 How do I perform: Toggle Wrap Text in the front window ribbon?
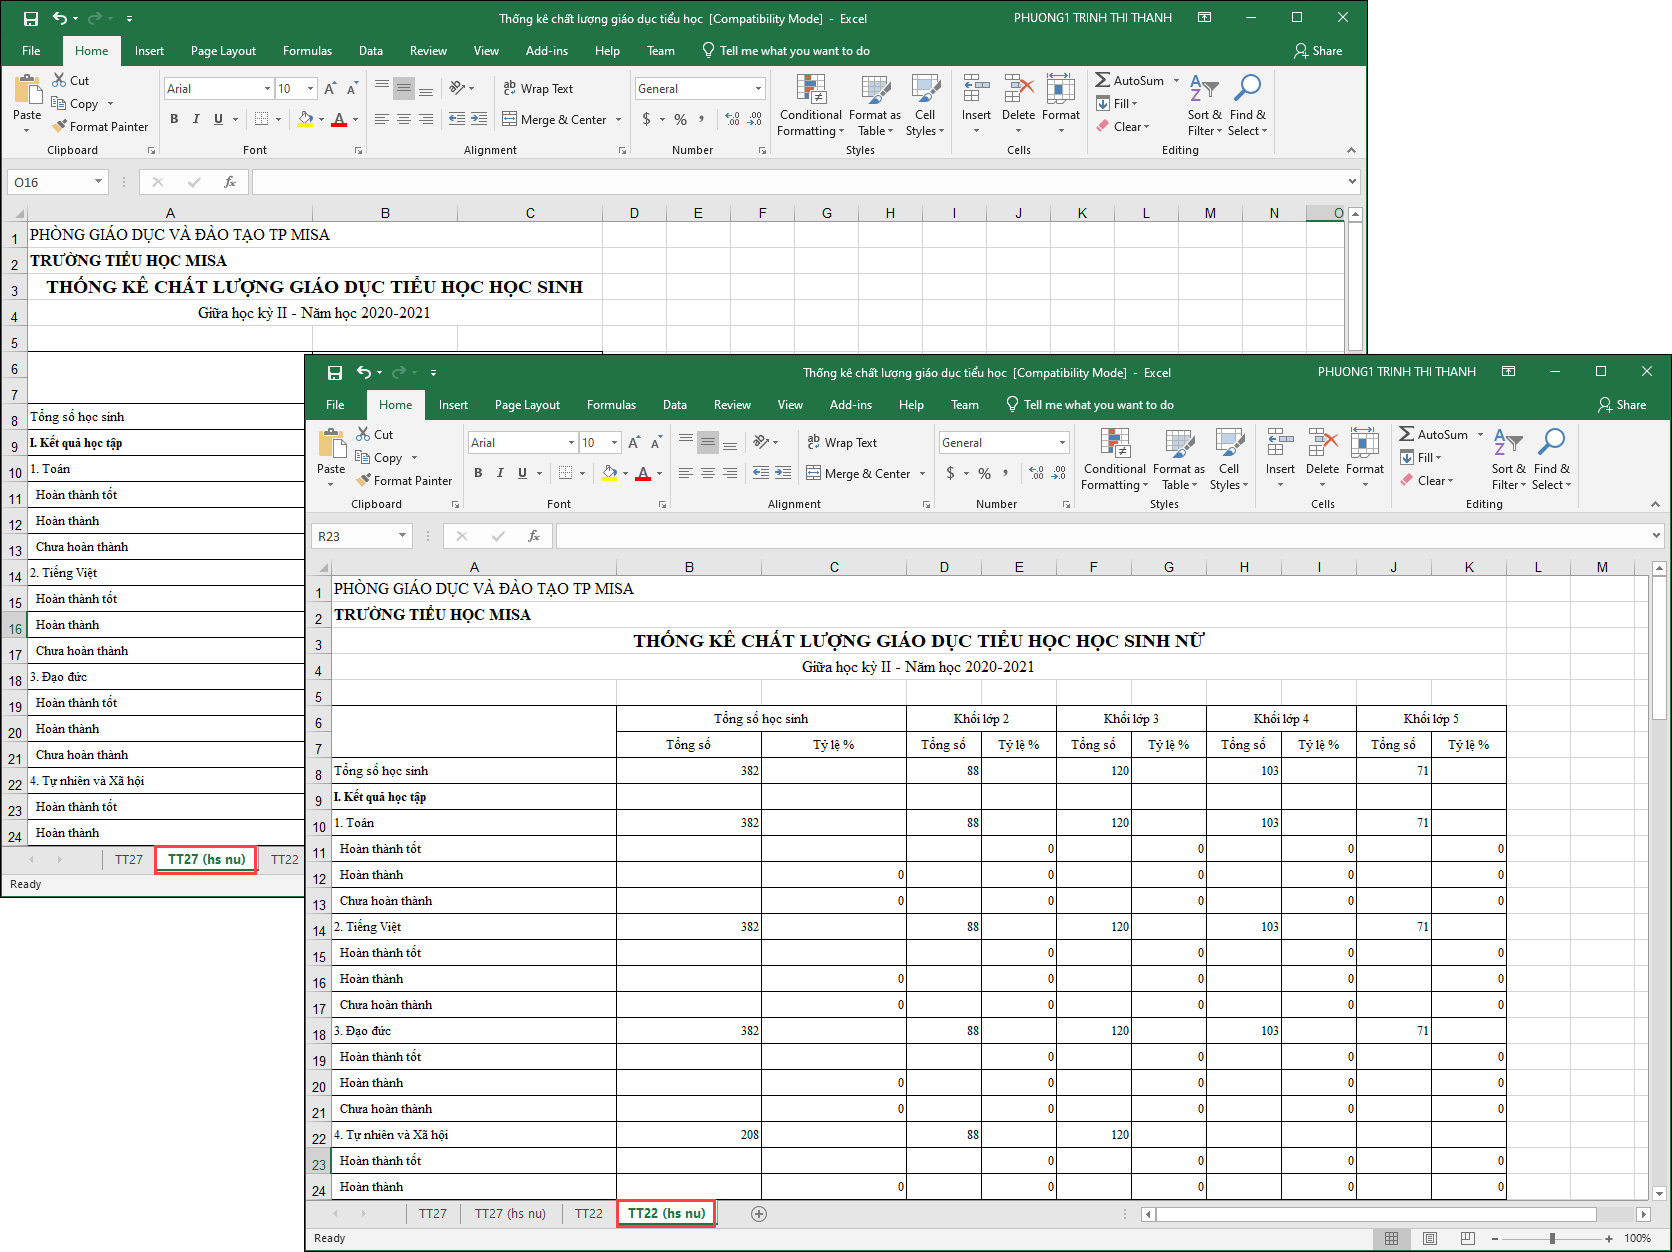click(x=841, y=443)
